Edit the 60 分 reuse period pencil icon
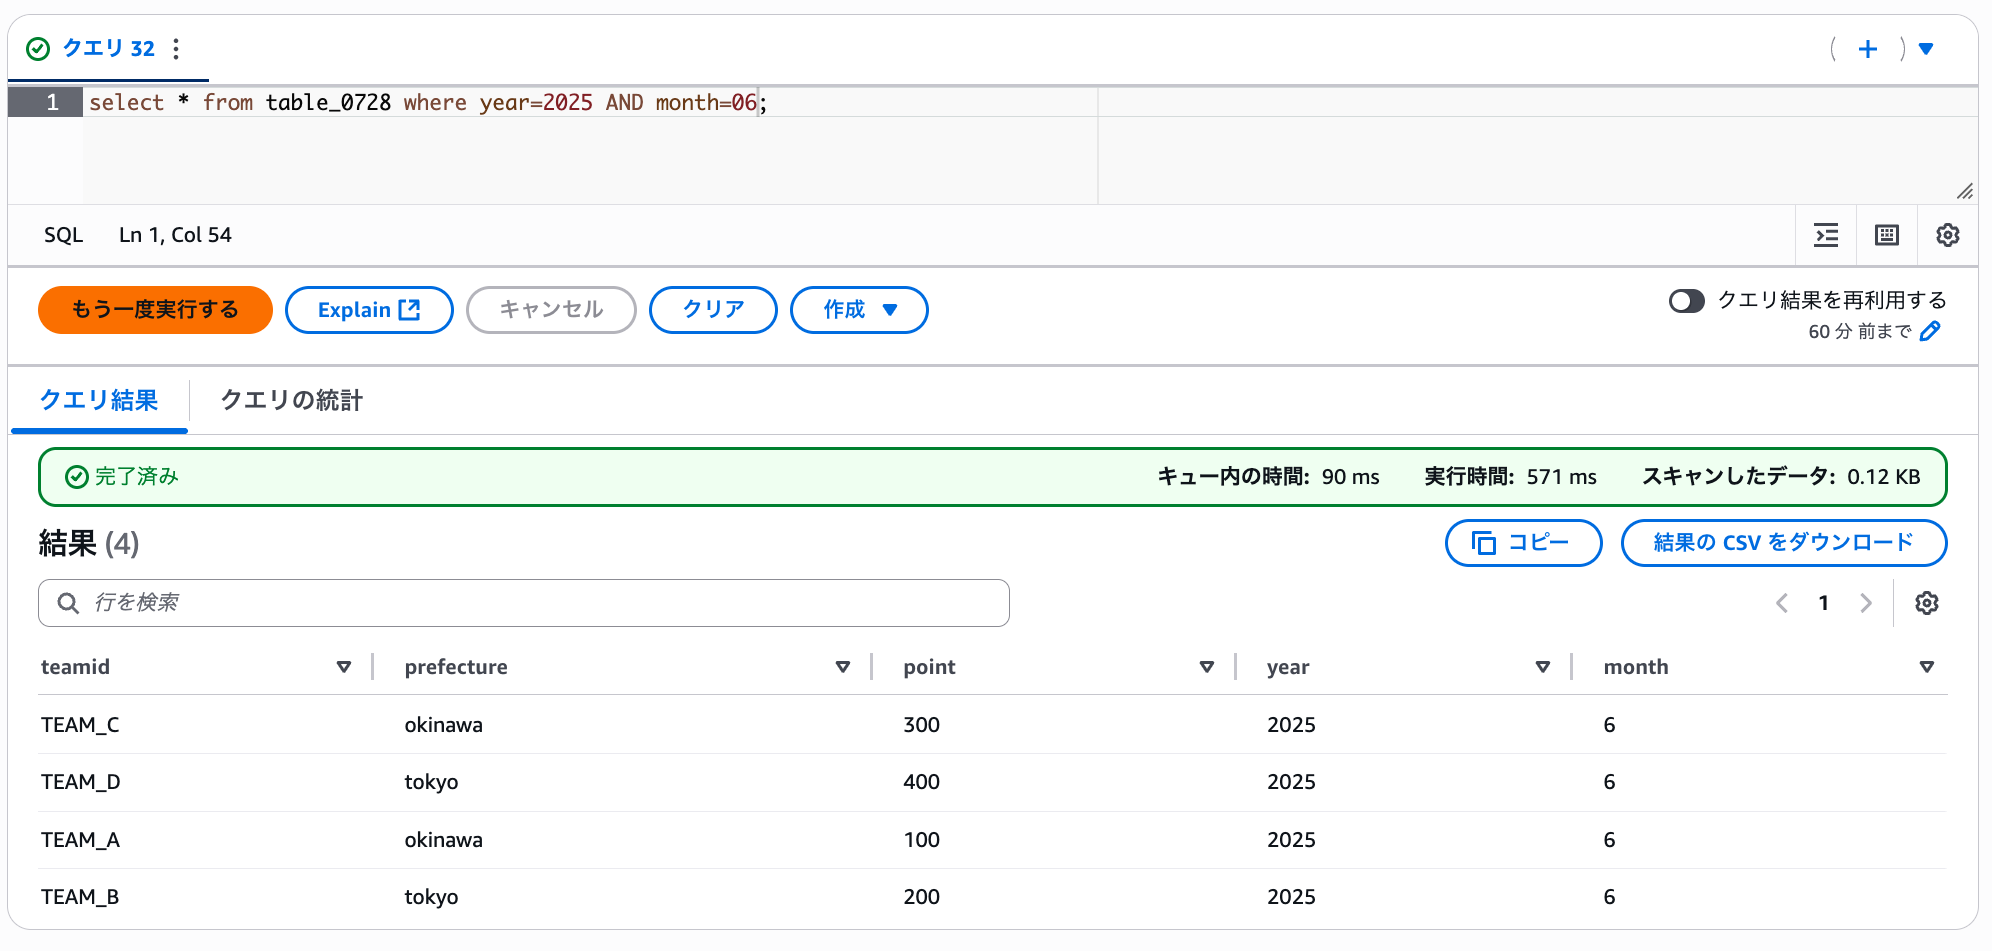The height and width of the screenshot is (951, 1992). click(1930, 331)
